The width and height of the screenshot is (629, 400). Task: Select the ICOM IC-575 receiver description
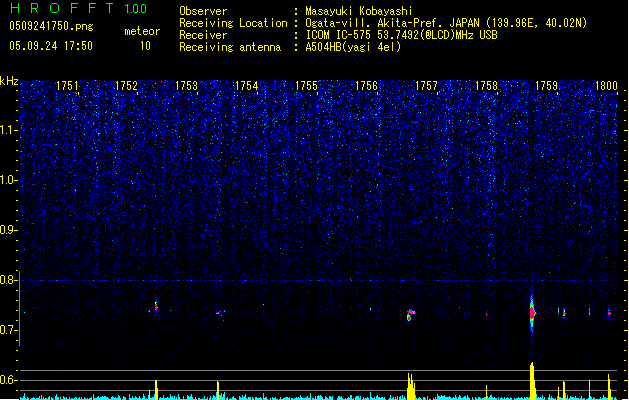(x=401, y=35)
